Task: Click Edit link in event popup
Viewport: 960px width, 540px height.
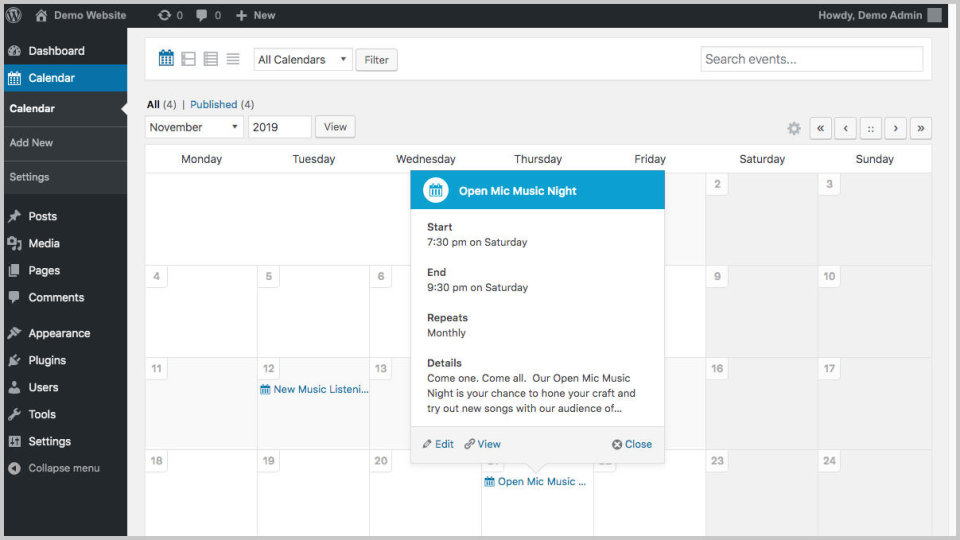Action: [439, 444]
